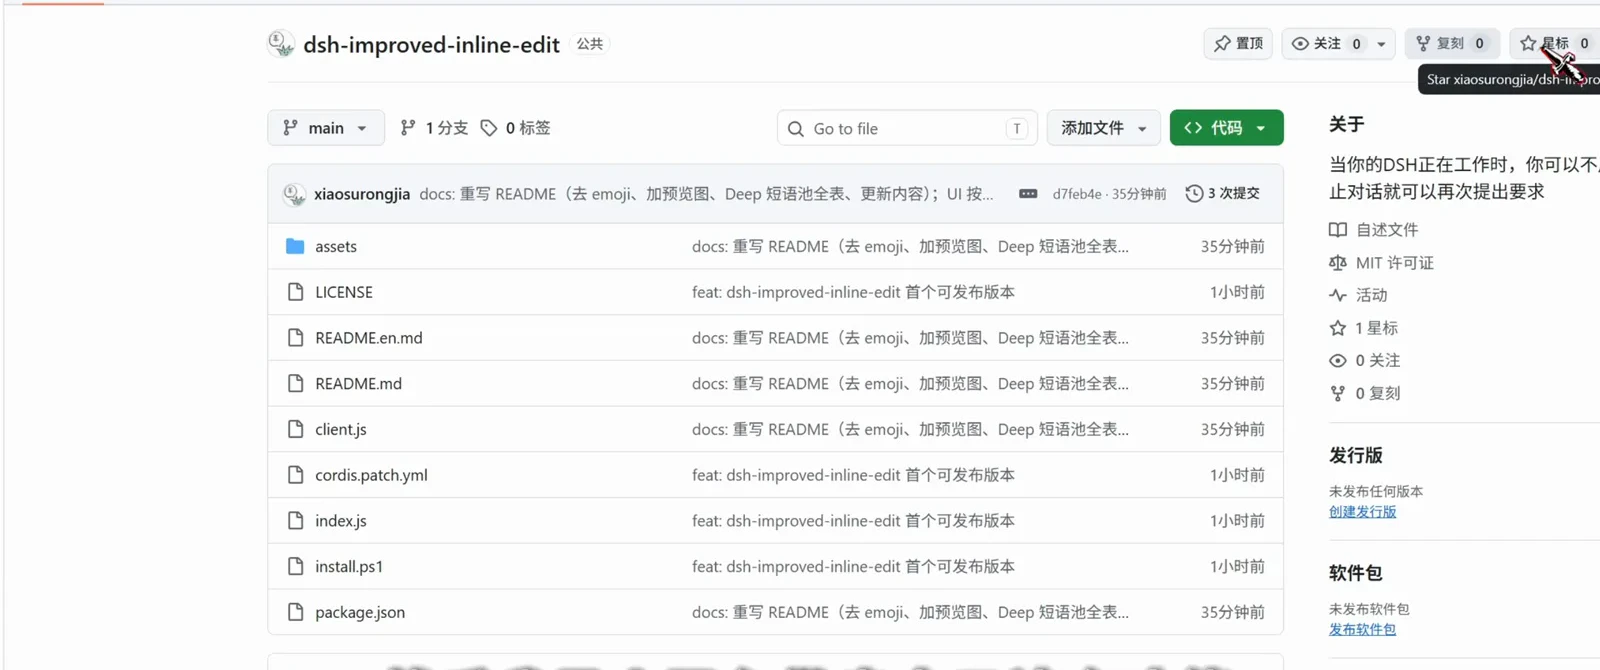Open the green 代码 dropdown button
Image resolution: width=1600 pixels, height=670 pixels.
(1226, 128)
